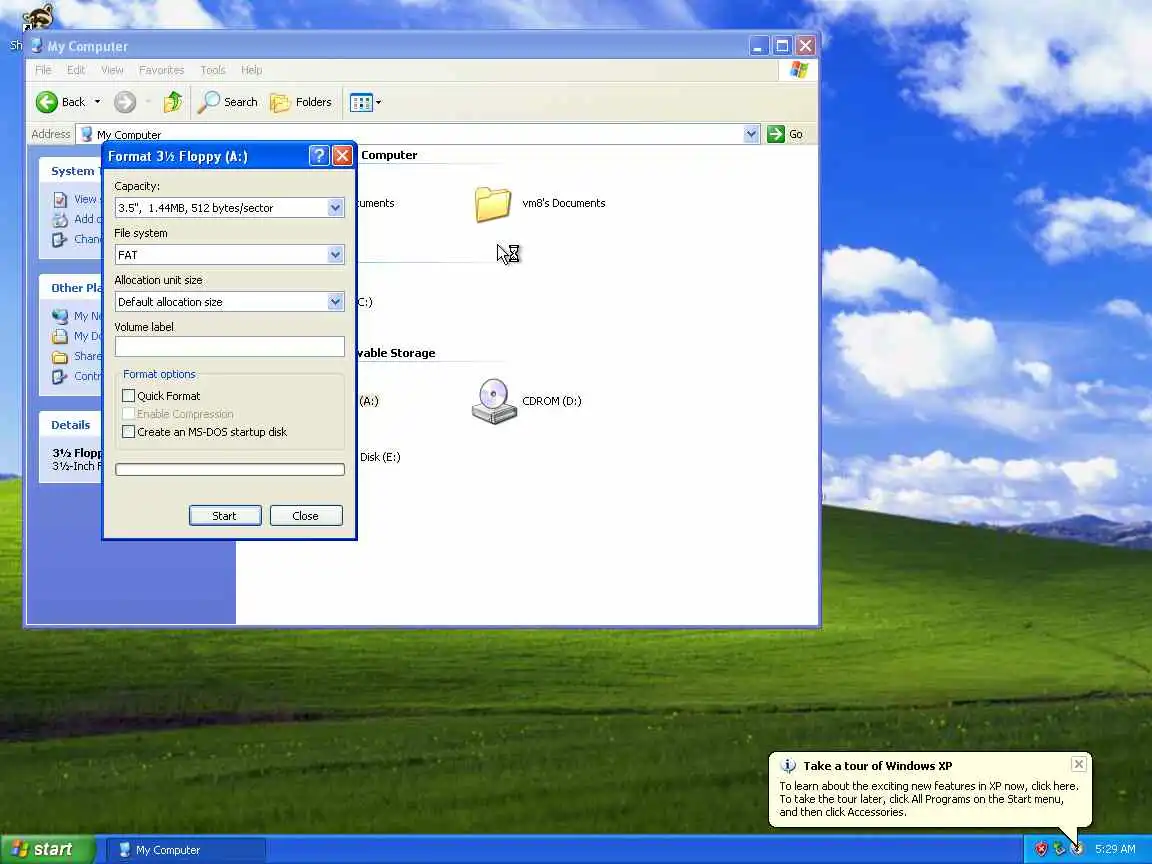Click the 5:29 AM system clock

(x=1115, y=849)
